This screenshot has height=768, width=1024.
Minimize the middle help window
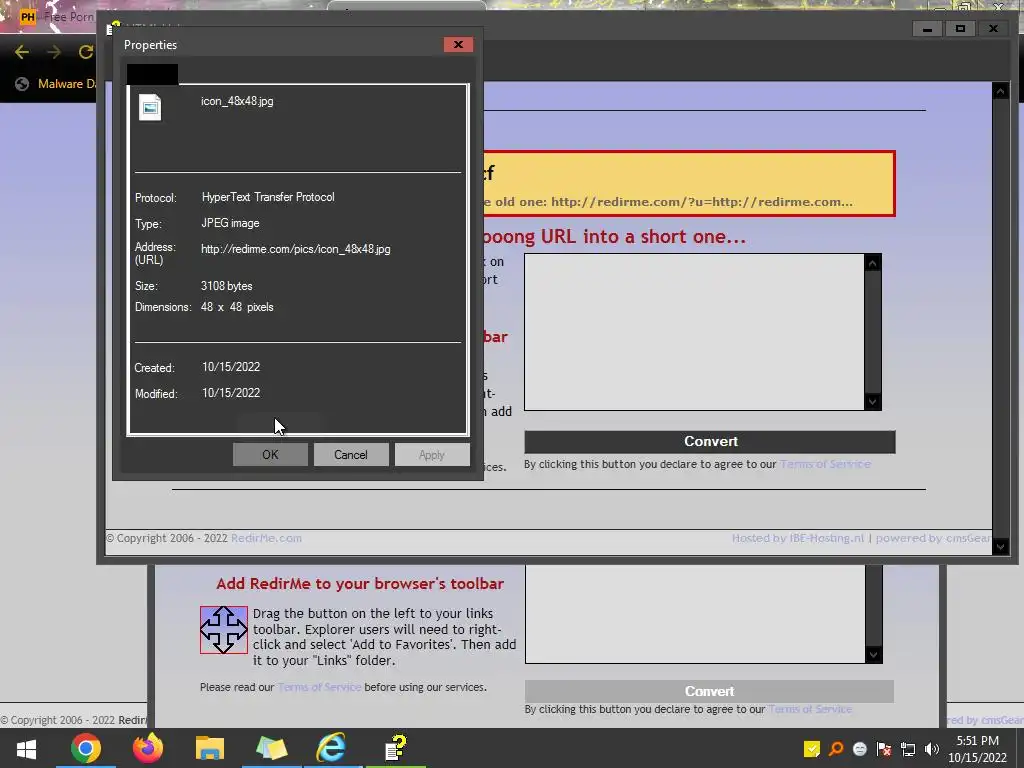(x=927, y=29)
